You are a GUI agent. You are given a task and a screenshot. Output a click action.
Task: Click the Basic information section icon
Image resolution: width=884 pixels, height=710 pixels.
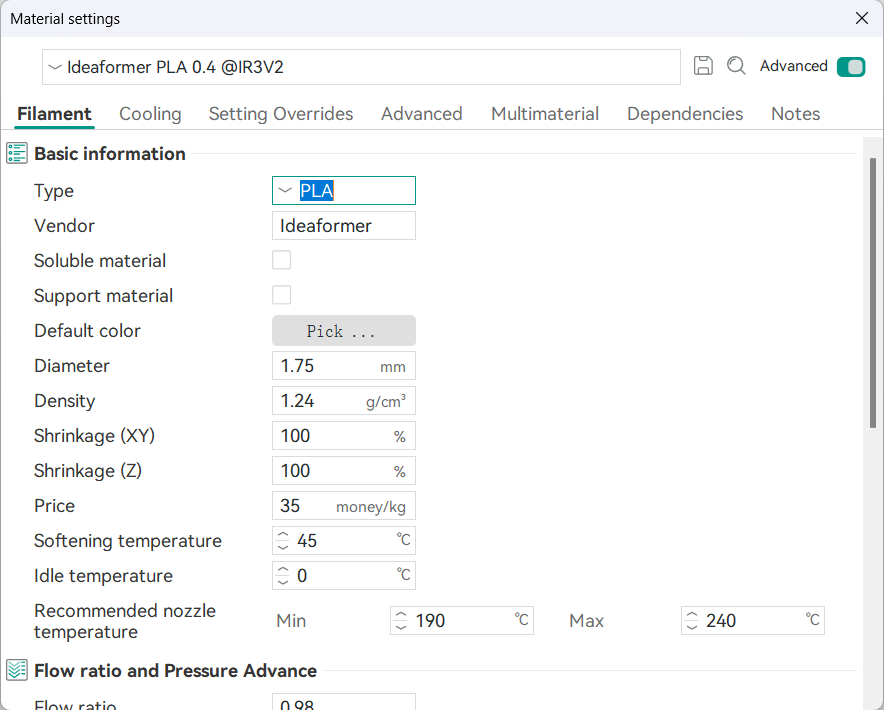pos(17,153)
